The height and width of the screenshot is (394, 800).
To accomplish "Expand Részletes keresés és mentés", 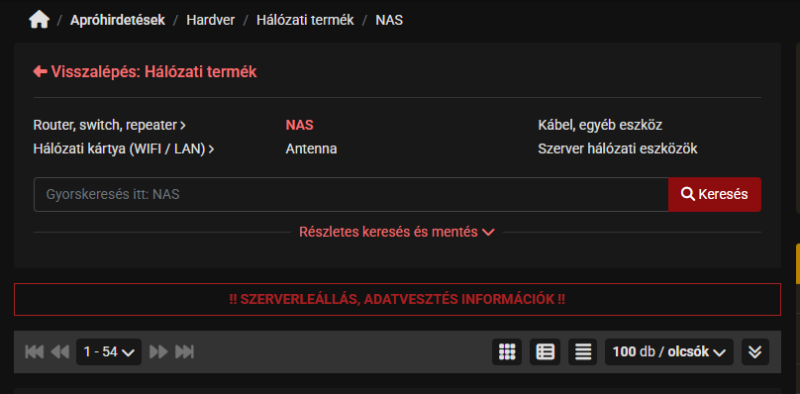I will tap(397, 232).
